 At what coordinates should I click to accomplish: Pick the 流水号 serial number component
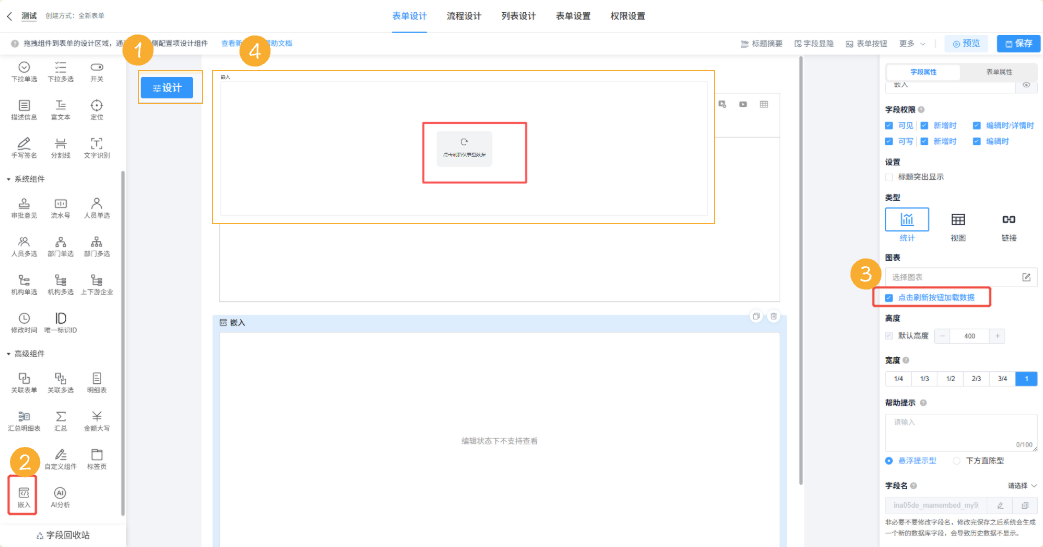[60, 207]
